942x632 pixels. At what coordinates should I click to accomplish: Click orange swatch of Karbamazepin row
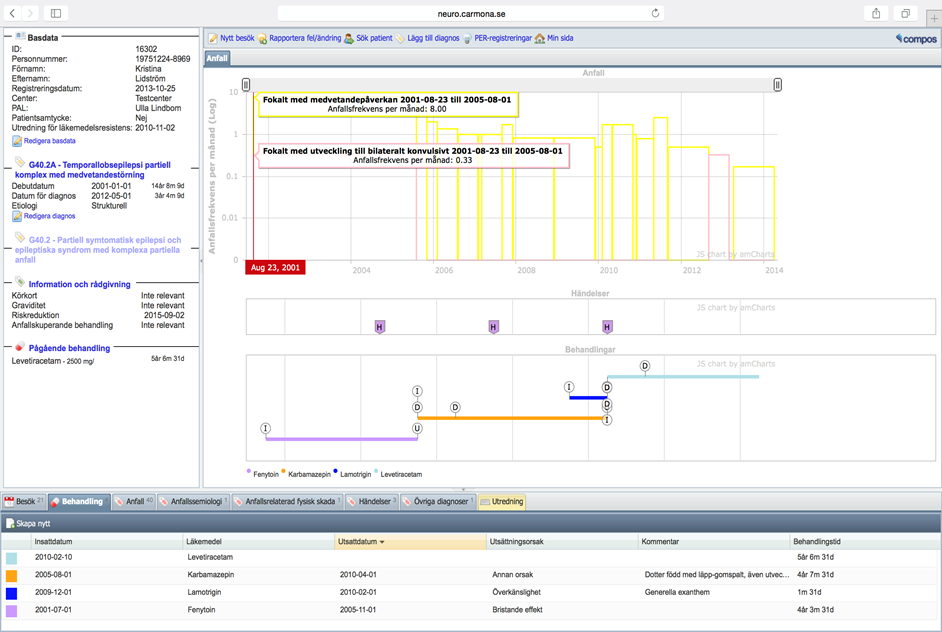(11, 576)
